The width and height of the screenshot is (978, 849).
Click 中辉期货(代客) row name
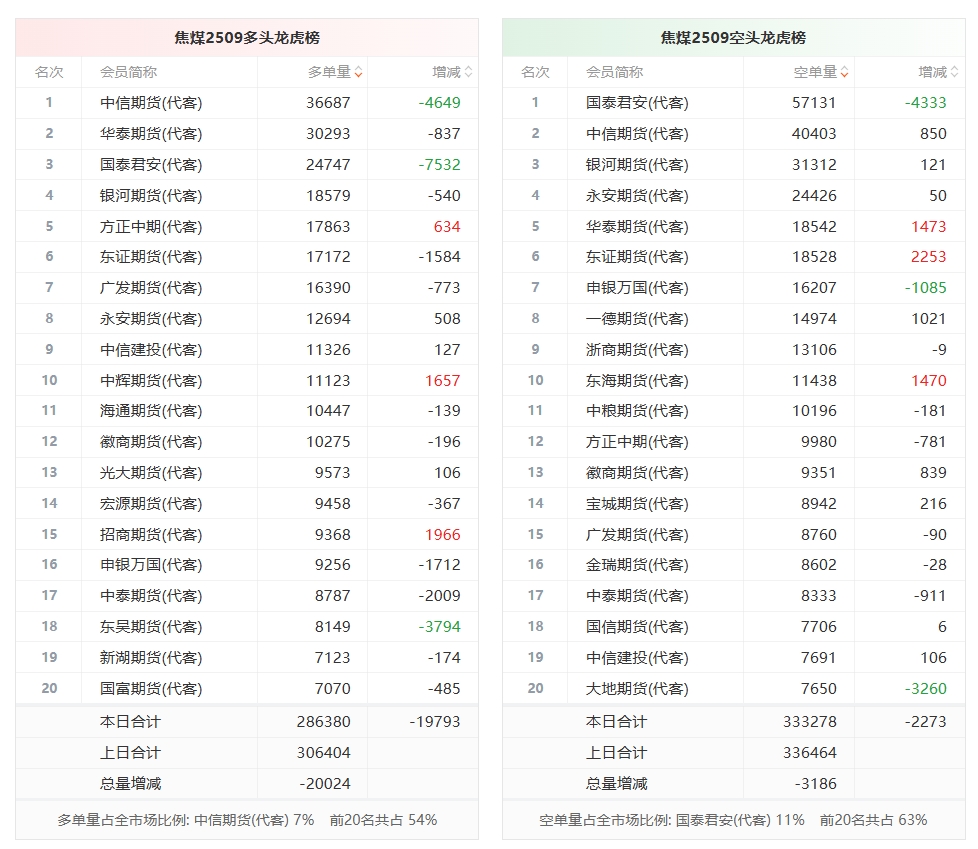[151, 381]
